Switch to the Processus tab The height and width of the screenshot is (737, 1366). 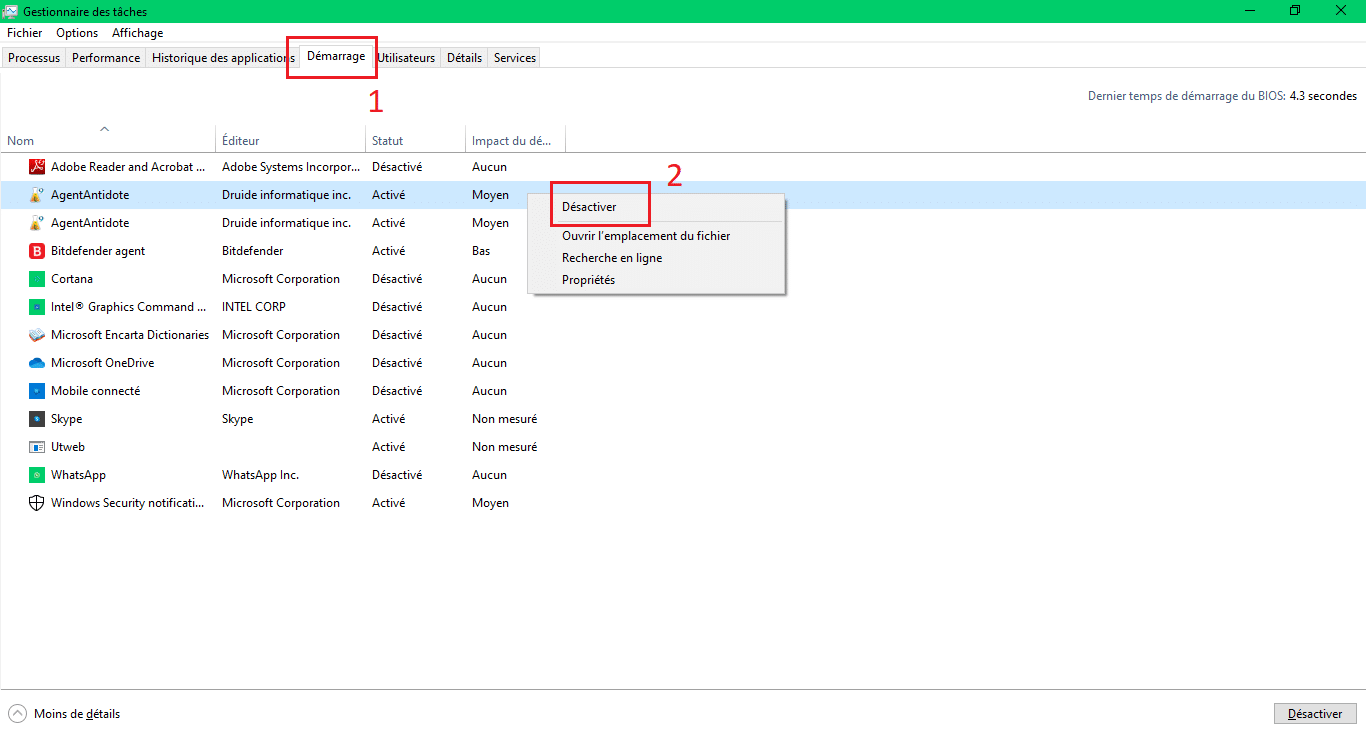pyautogui.click(x=34, y=58)
